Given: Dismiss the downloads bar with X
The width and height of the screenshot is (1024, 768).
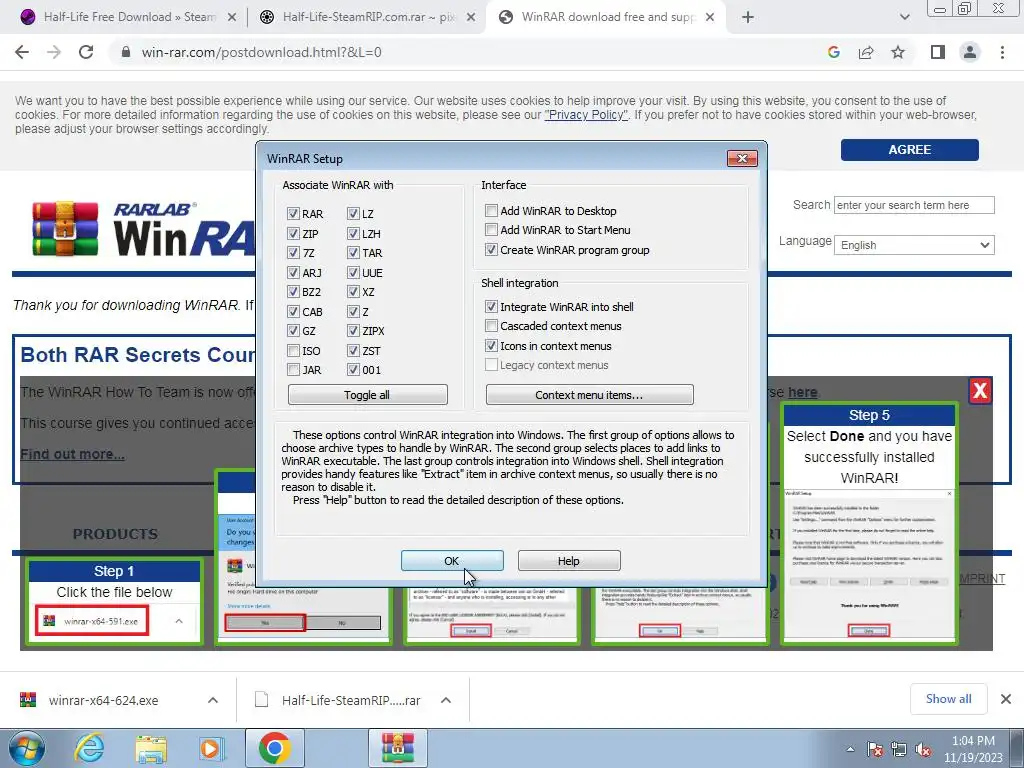Looking at the screenshot, I should (x=1006, y=699).
